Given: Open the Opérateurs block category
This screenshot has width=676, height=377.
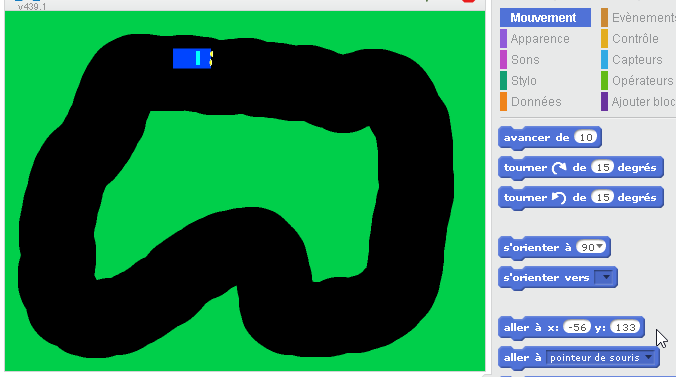Looking at the screenshot, I should point(642,81).
